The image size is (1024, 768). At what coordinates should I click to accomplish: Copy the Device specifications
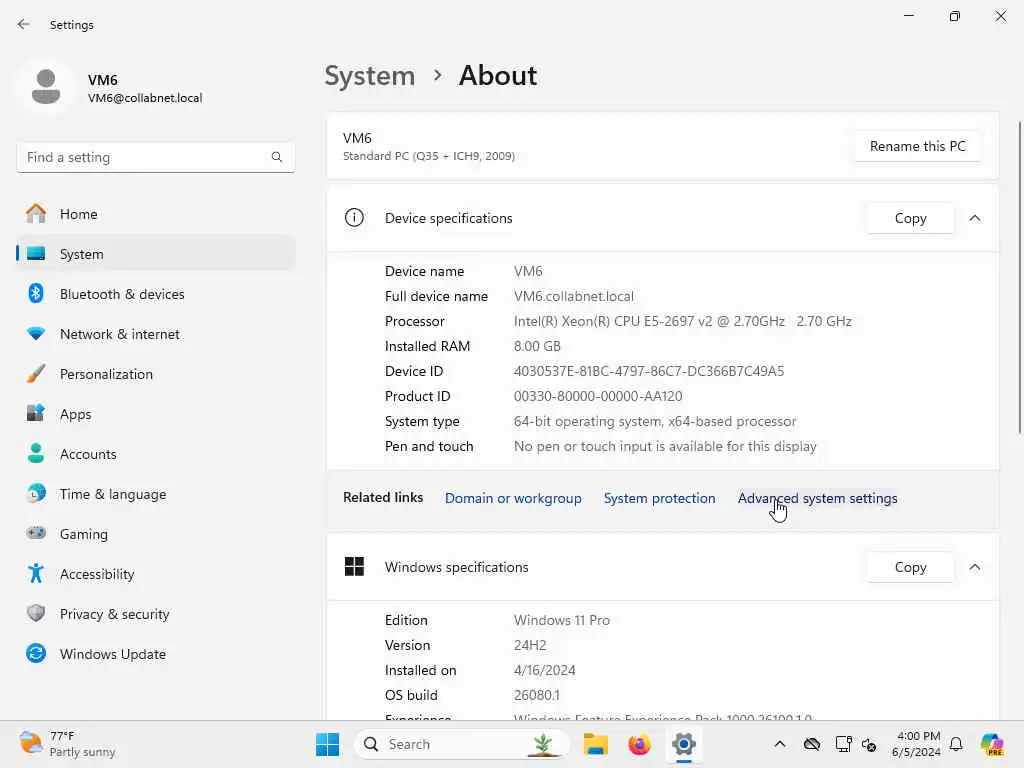point(910,218)
